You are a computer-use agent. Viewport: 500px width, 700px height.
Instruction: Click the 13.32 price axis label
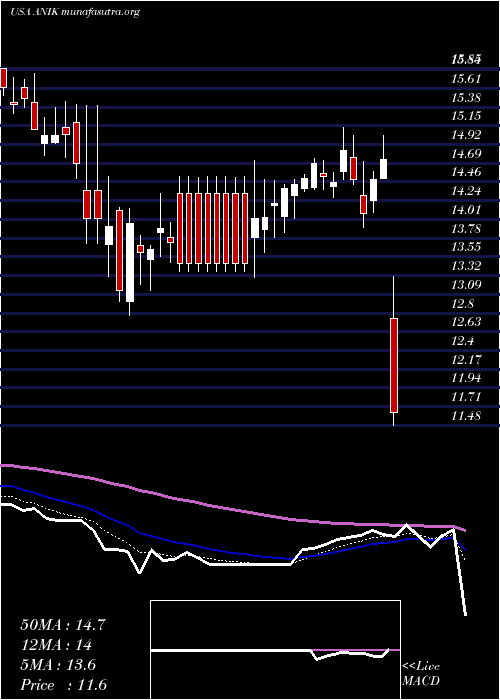click(466, 266)
